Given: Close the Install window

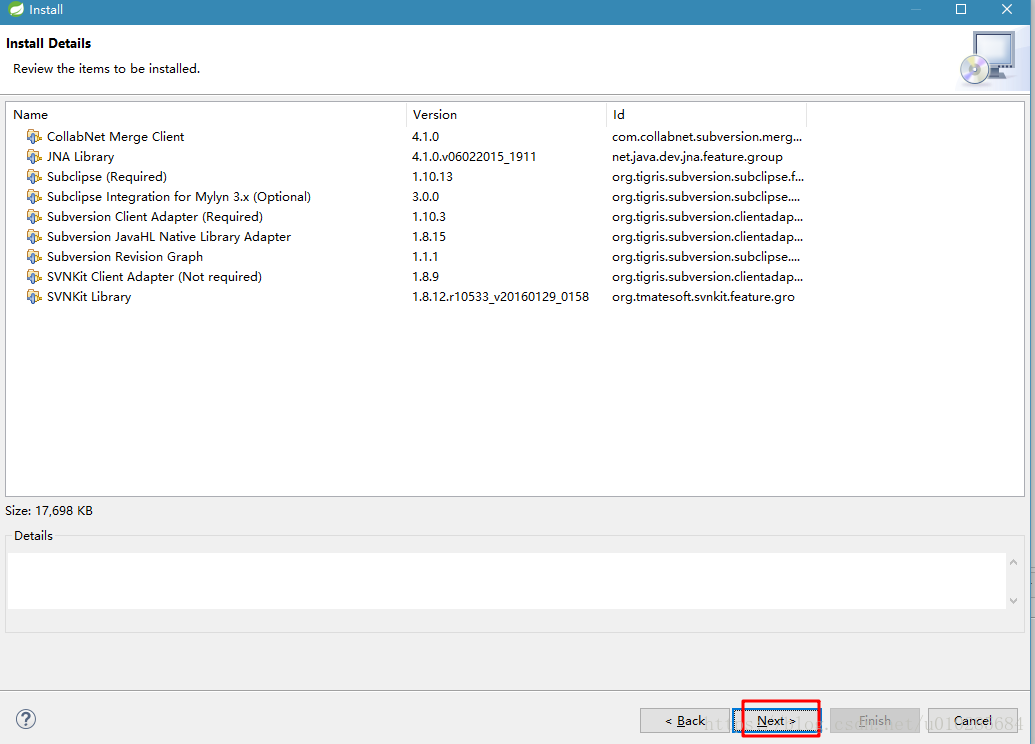Looking at the screenshot, I should click(1007, 9).
